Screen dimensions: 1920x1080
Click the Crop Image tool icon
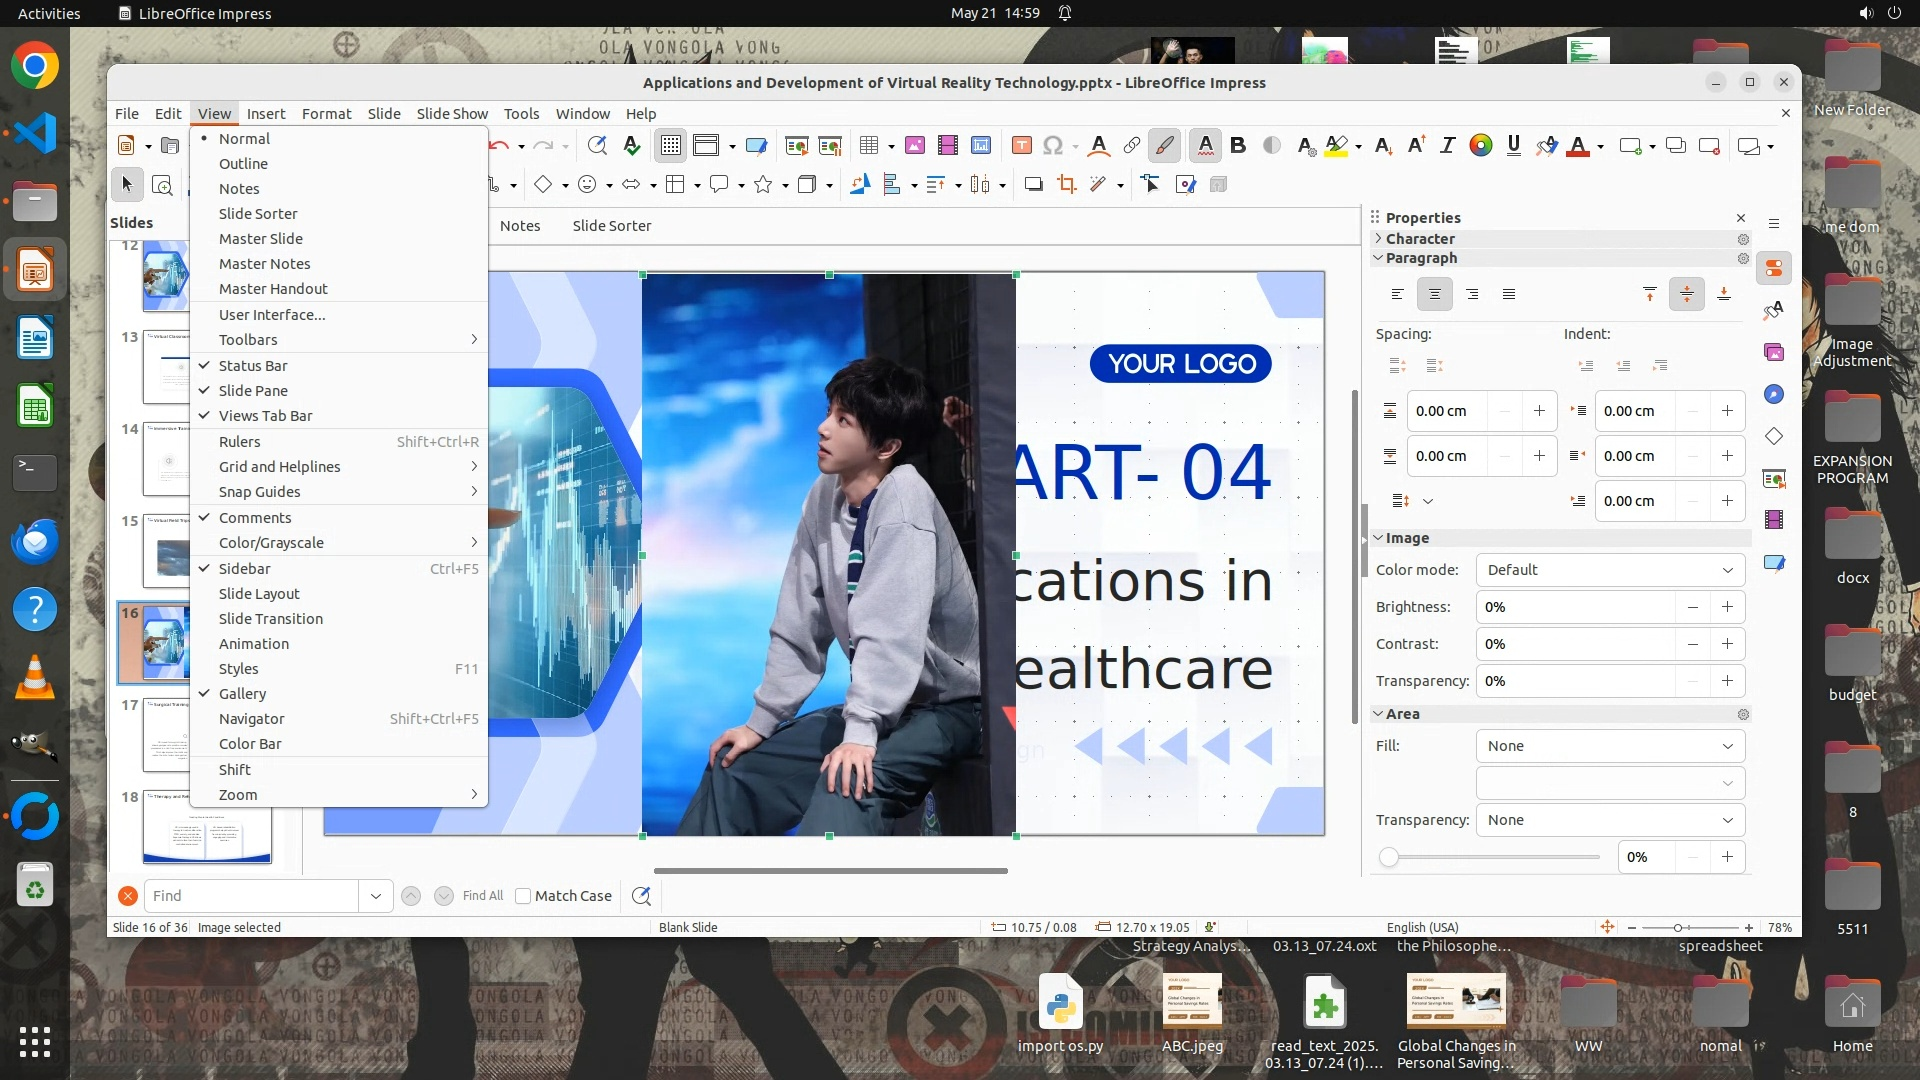1067,184
